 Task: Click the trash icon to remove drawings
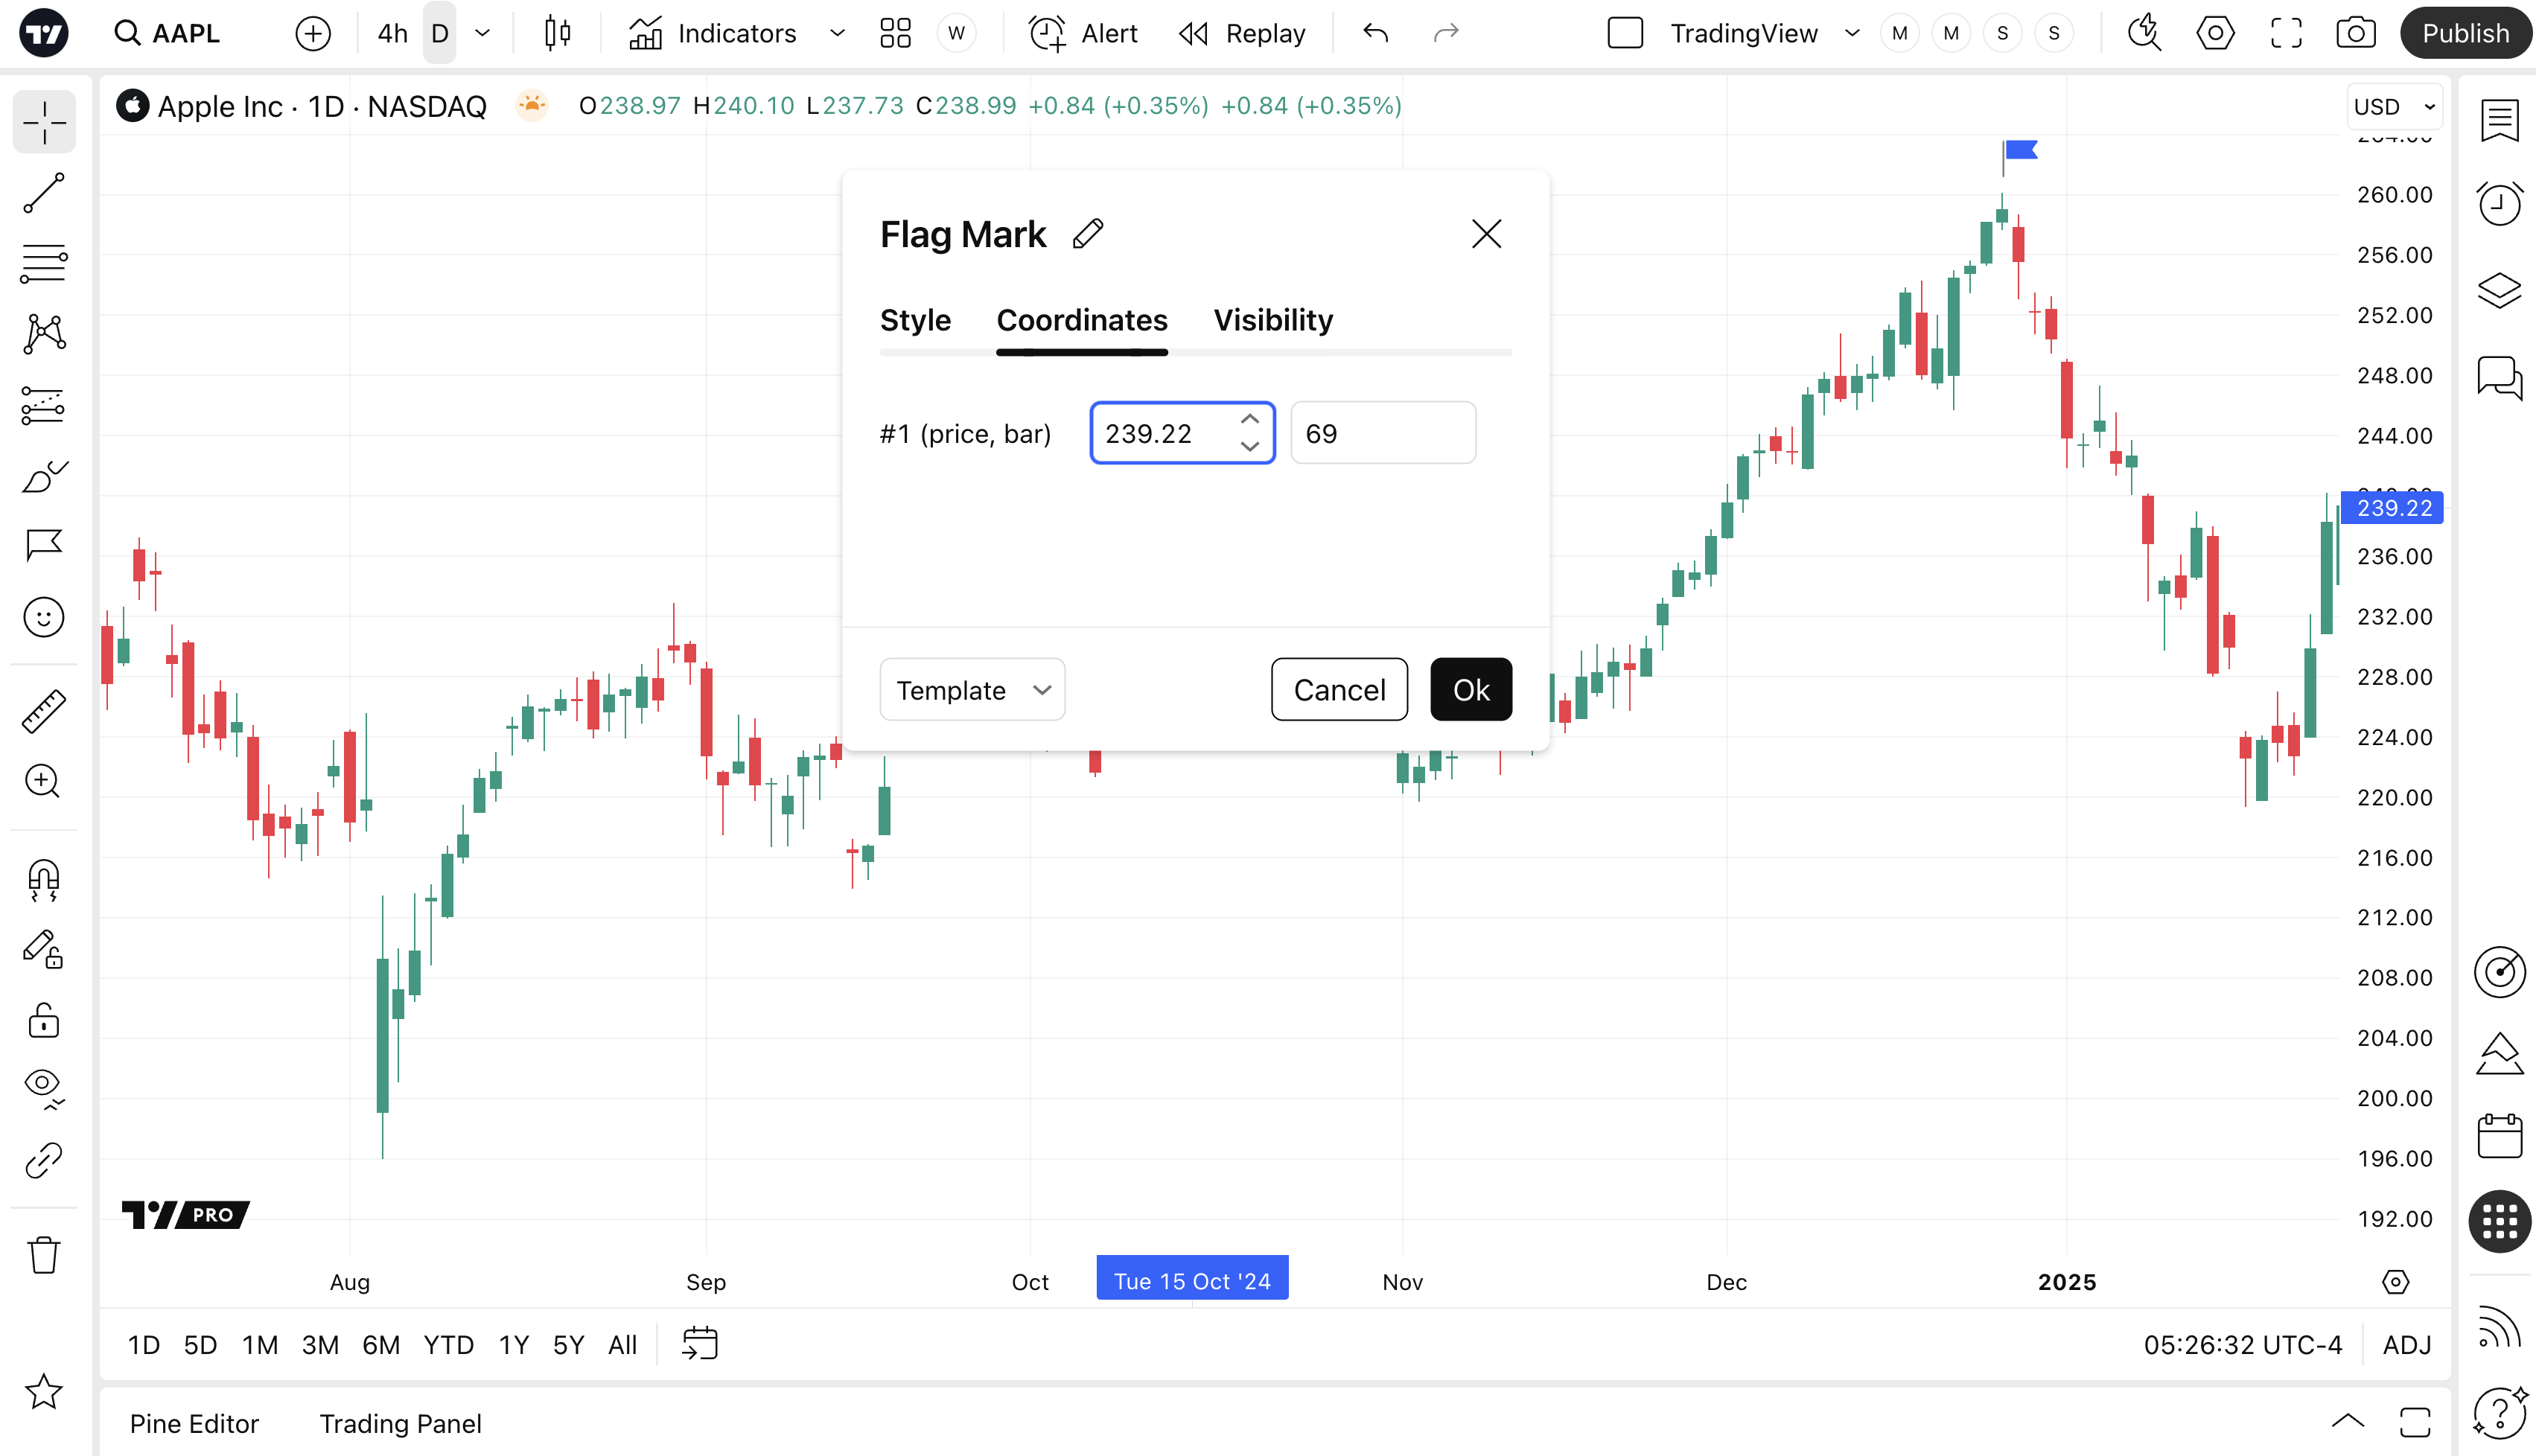pyautogui.click(x=44, y=1254)
